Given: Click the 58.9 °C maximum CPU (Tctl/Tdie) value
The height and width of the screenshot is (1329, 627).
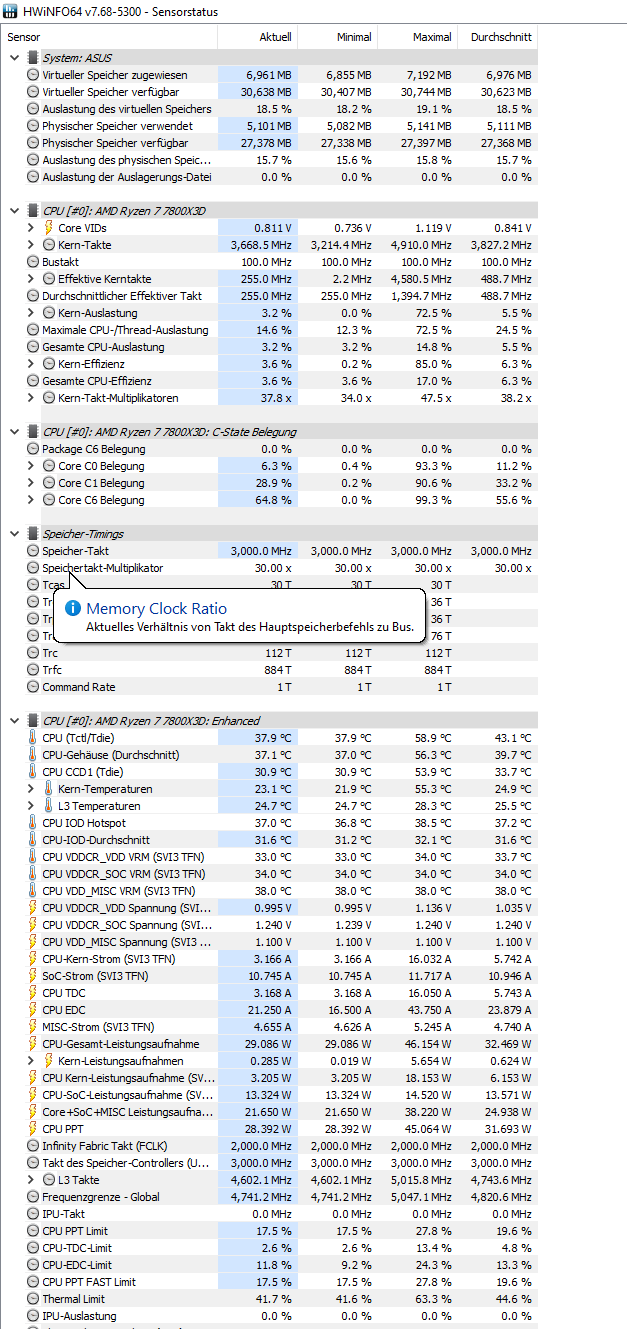Looking at the screenshot, I should 431,738.
